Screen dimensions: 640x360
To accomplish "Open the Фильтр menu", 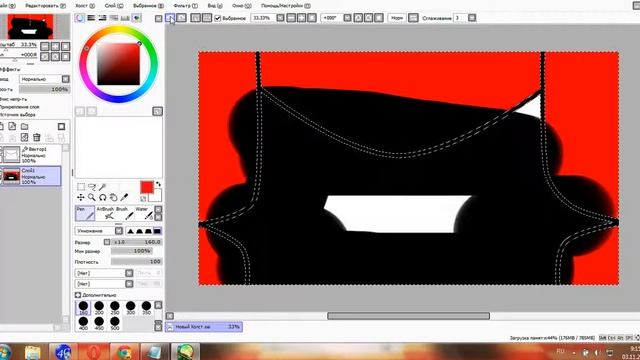I will 185,6.
